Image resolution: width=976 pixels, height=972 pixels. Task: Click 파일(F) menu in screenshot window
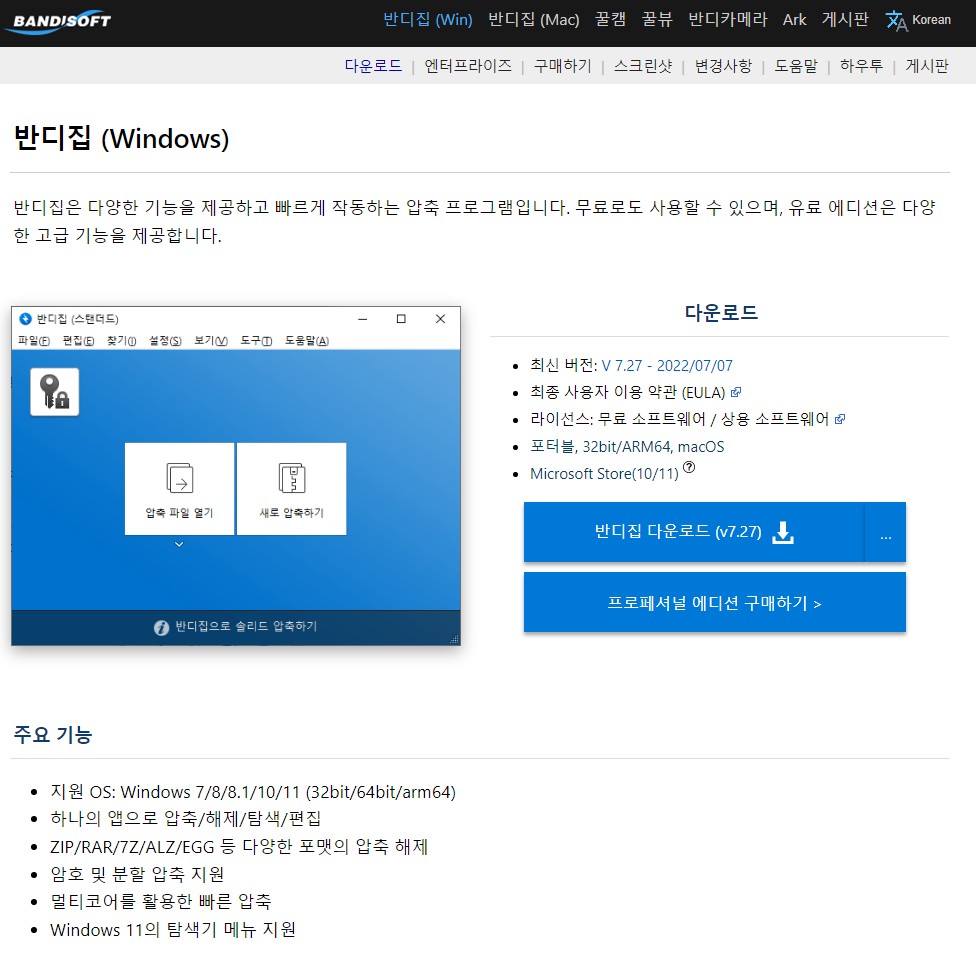34,340
